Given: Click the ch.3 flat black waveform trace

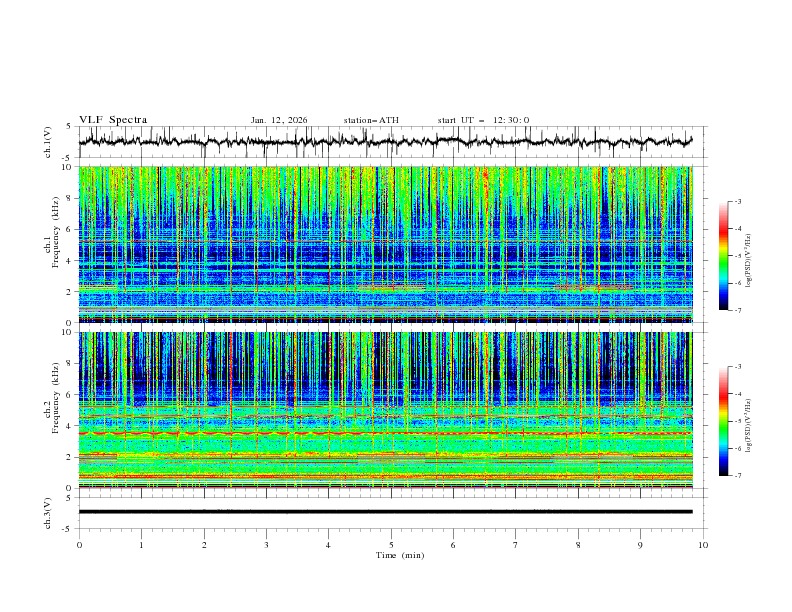Looking at the screenshot, I should pos(385,512).
